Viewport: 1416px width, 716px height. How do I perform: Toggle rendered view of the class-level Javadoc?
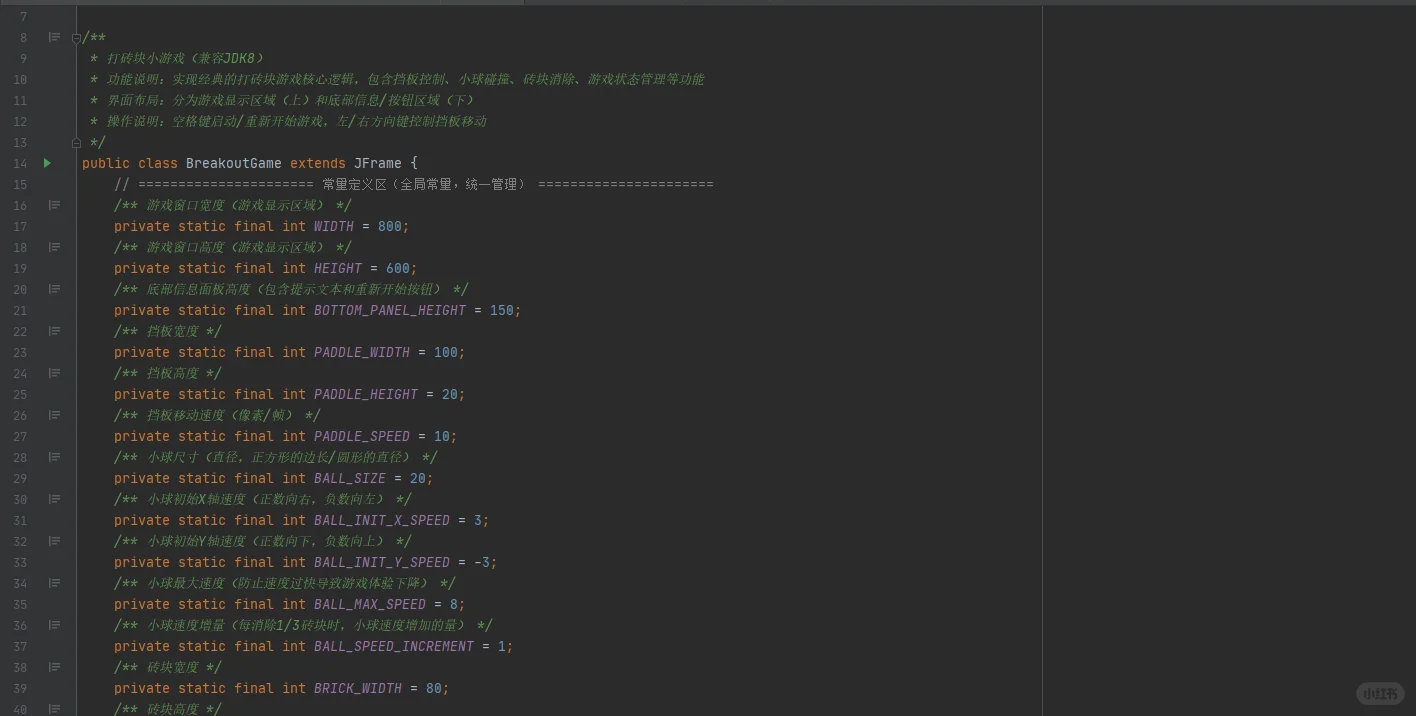click(x=54, y=37)
